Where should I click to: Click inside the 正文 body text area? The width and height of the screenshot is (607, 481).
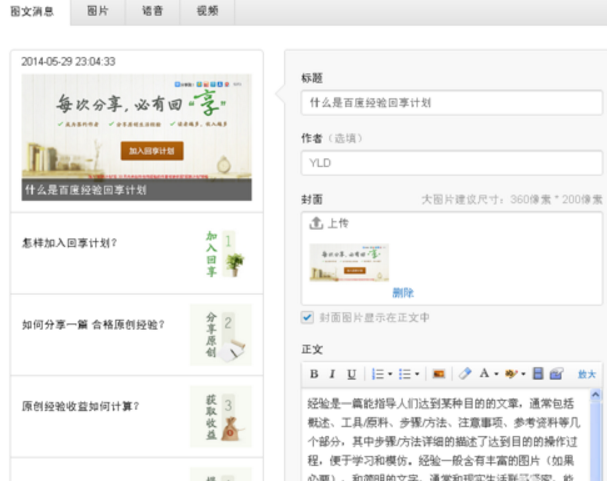(445, 437)
